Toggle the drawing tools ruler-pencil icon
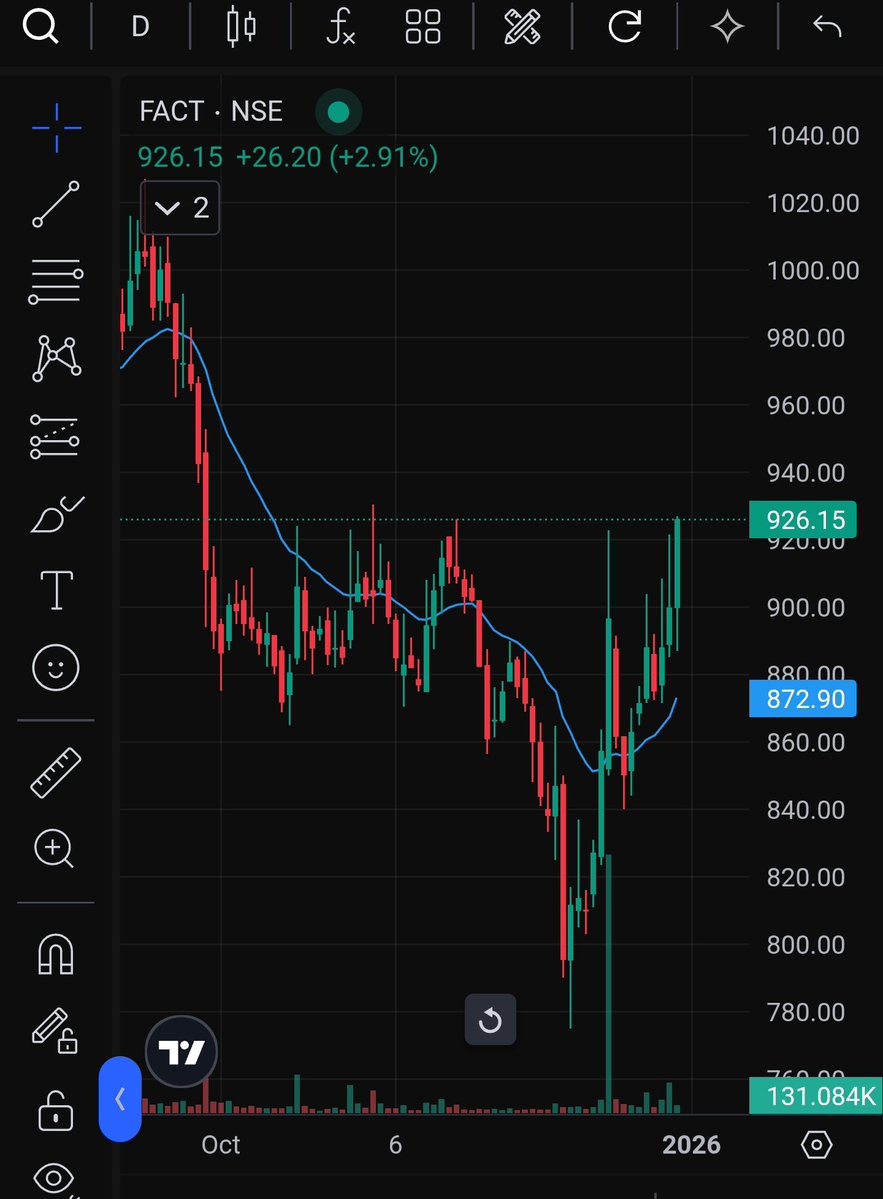Viewport: 883px width, 1199px height. click(523, 27)
